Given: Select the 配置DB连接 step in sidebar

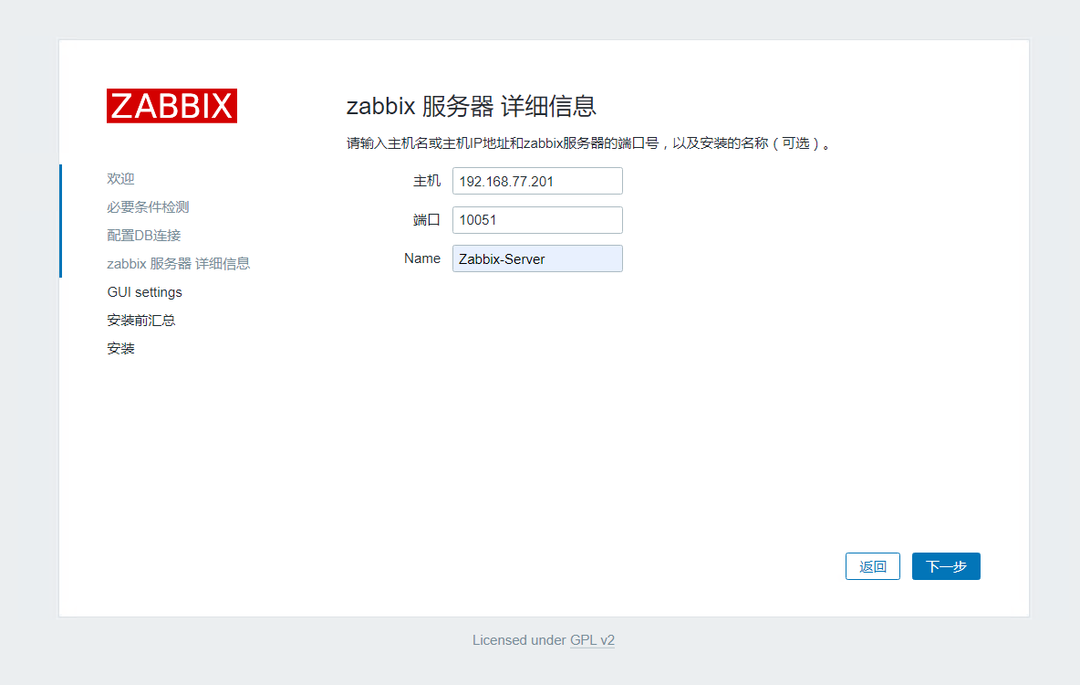Looking at the screenshot, I should tap(144, 235).
